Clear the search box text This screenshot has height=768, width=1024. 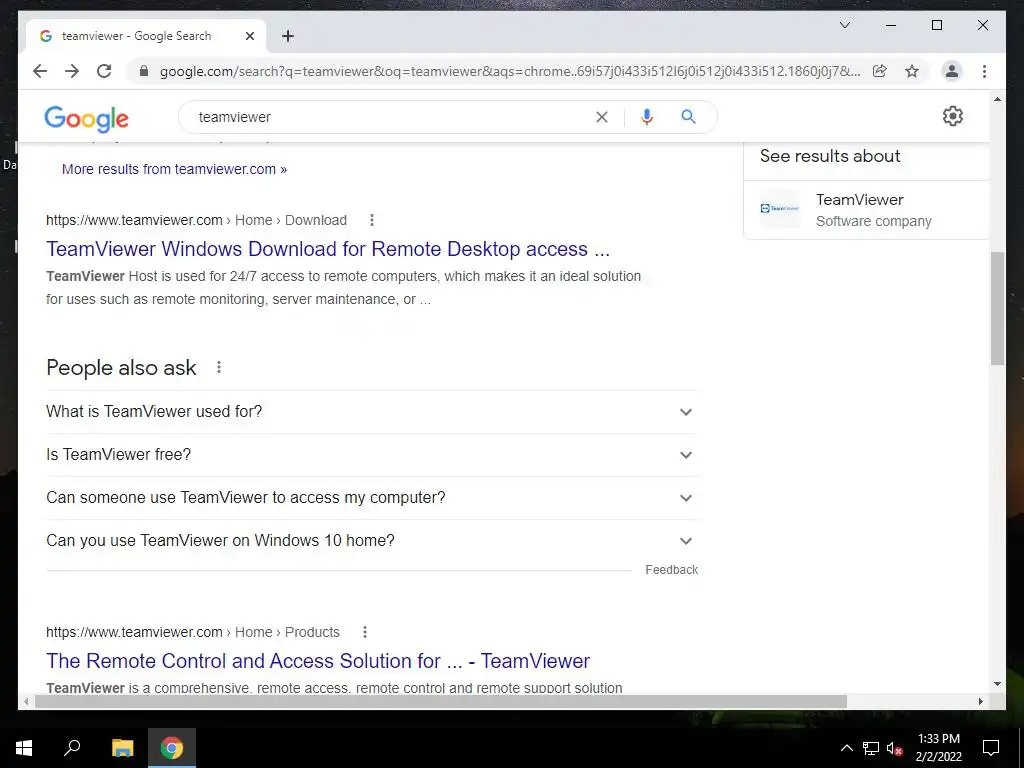601,117
